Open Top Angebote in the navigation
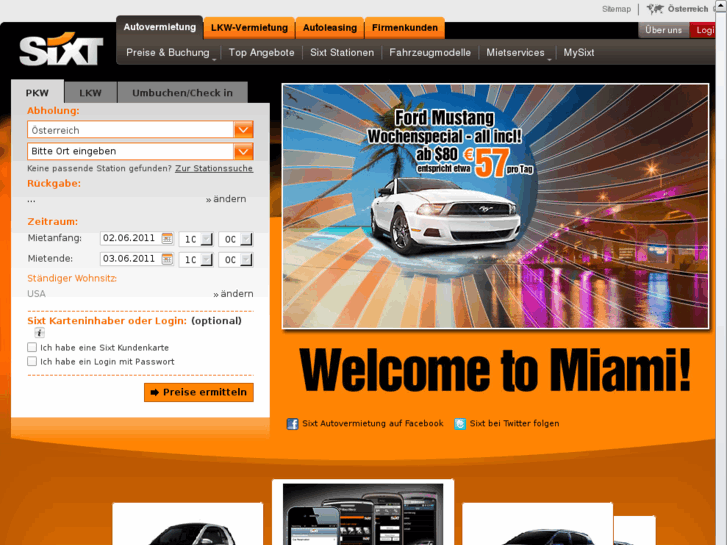This screenshot has height=545, width=727. click(261, 53)
